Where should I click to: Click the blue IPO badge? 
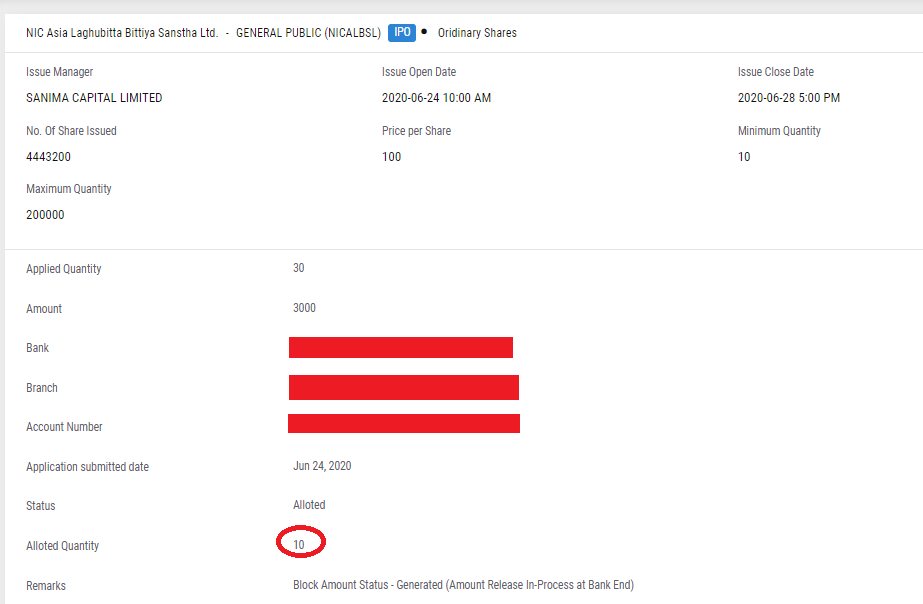point(402,32)
